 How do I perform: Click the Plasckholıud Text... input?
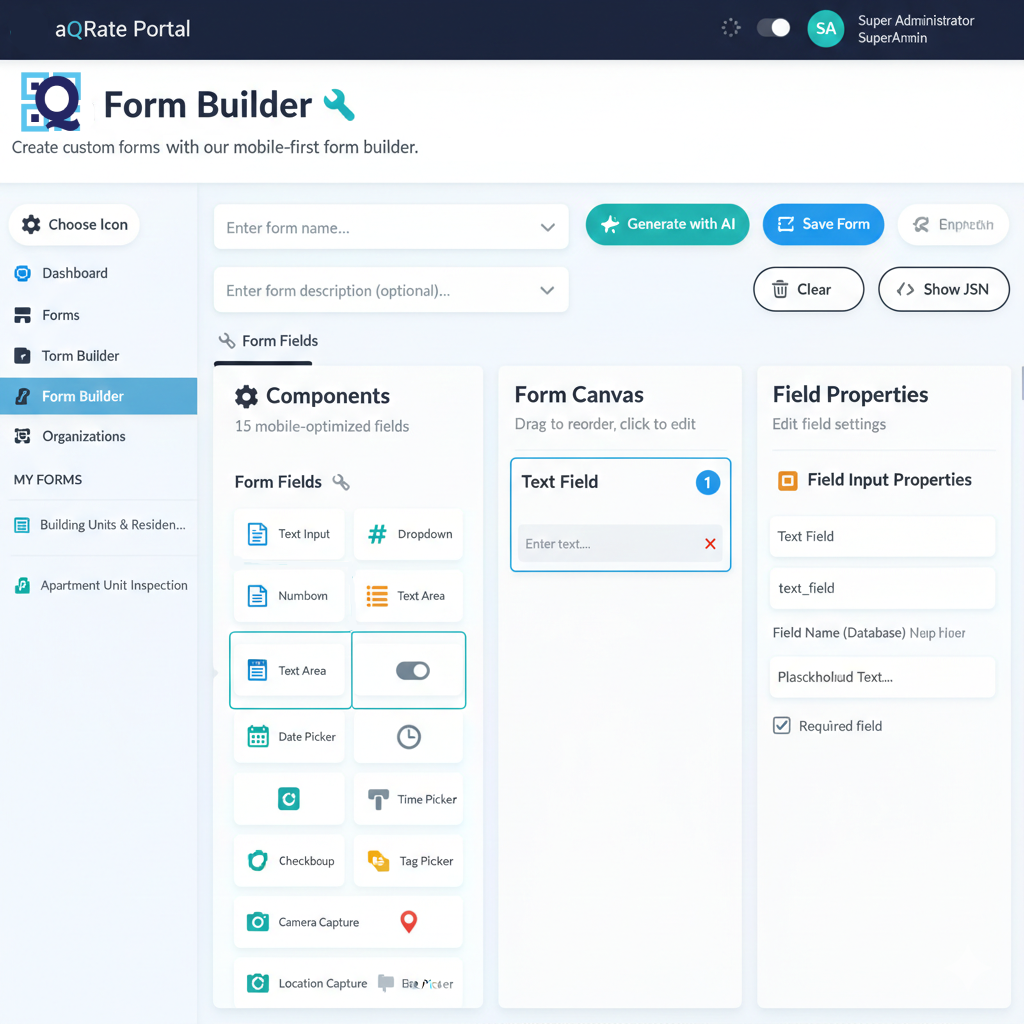tap(882, 677)
